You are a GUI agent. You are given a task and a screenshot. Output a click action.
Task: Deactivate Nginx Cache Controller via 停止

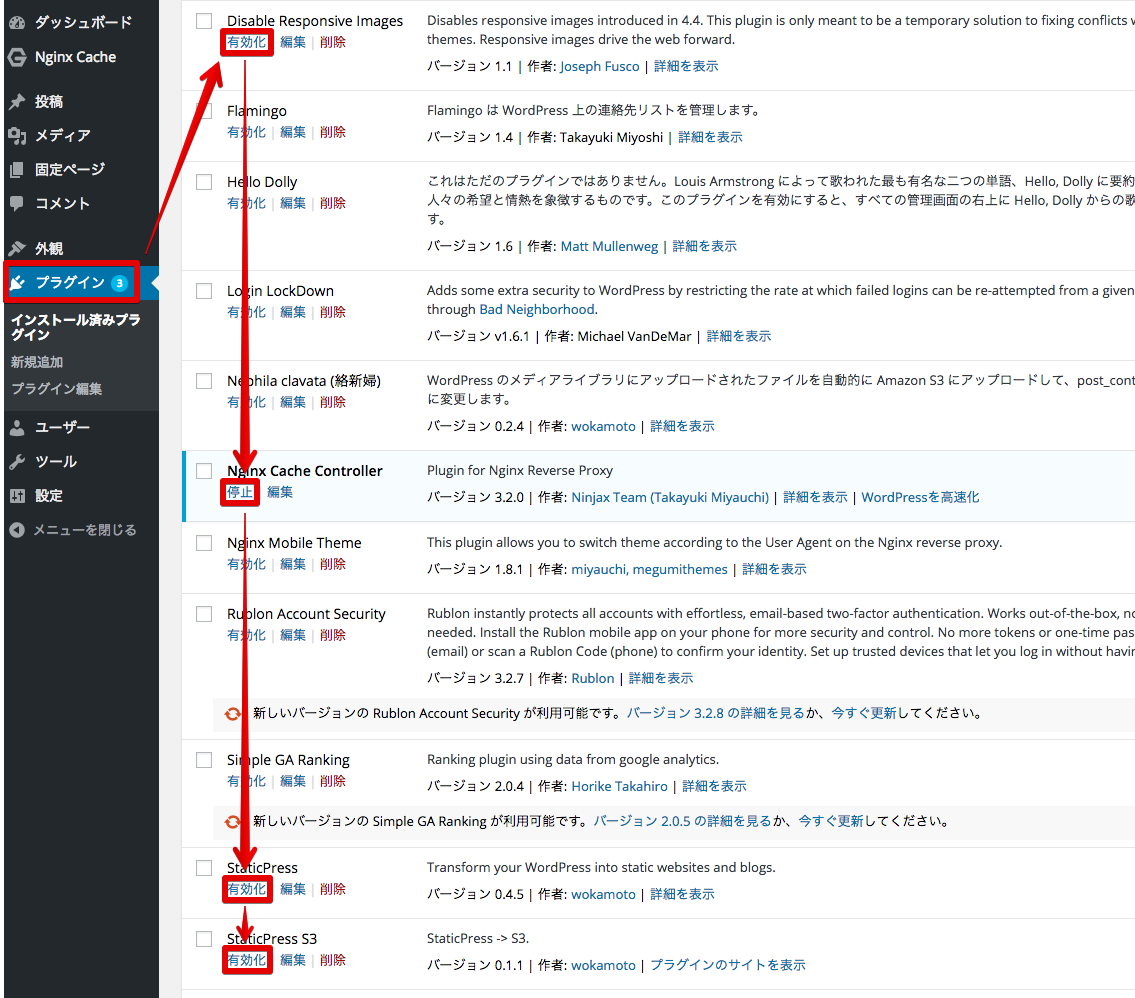pos(239,491)
